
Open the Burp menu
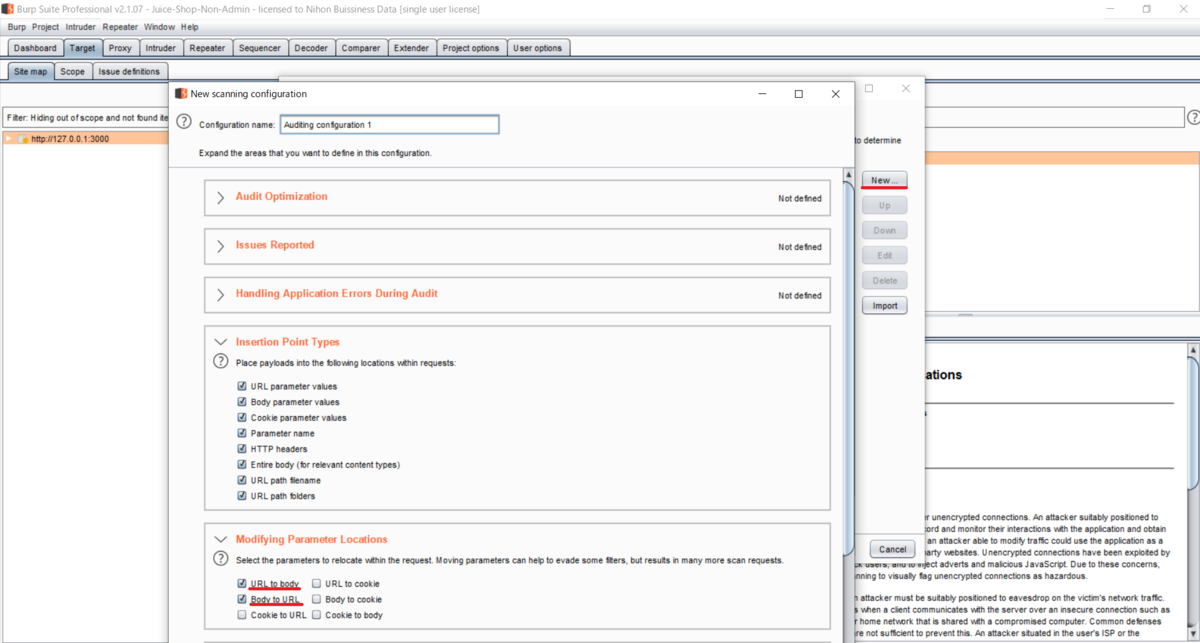(x=16, y=27)
